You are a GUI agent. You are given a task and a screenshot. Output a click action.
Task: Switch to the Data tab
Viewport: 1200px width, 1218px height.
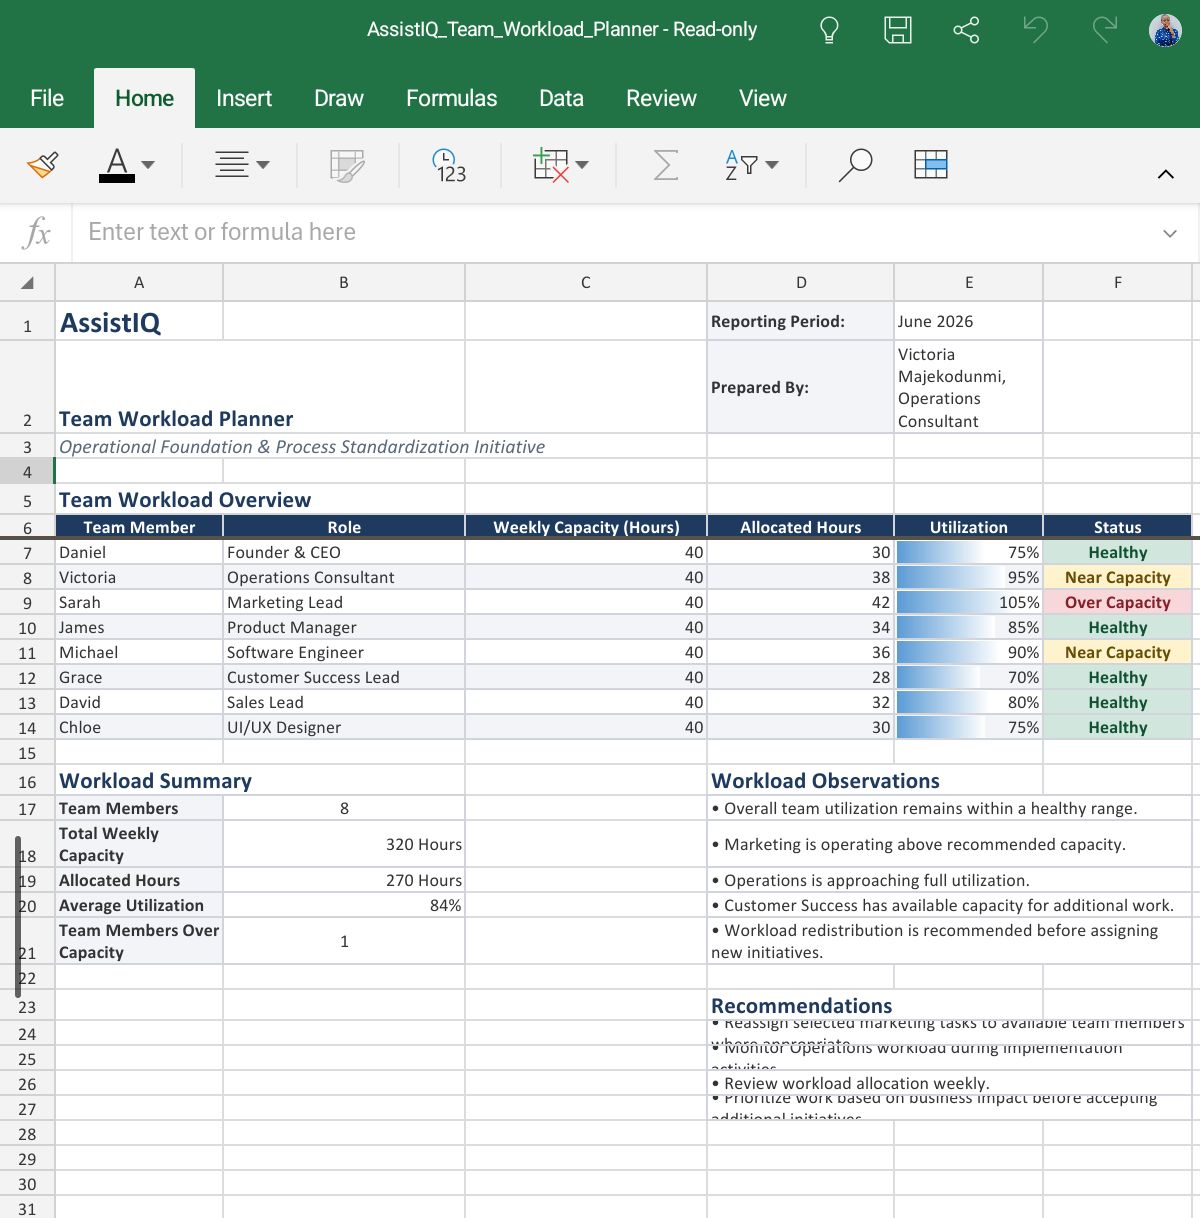tap(561, 98)
